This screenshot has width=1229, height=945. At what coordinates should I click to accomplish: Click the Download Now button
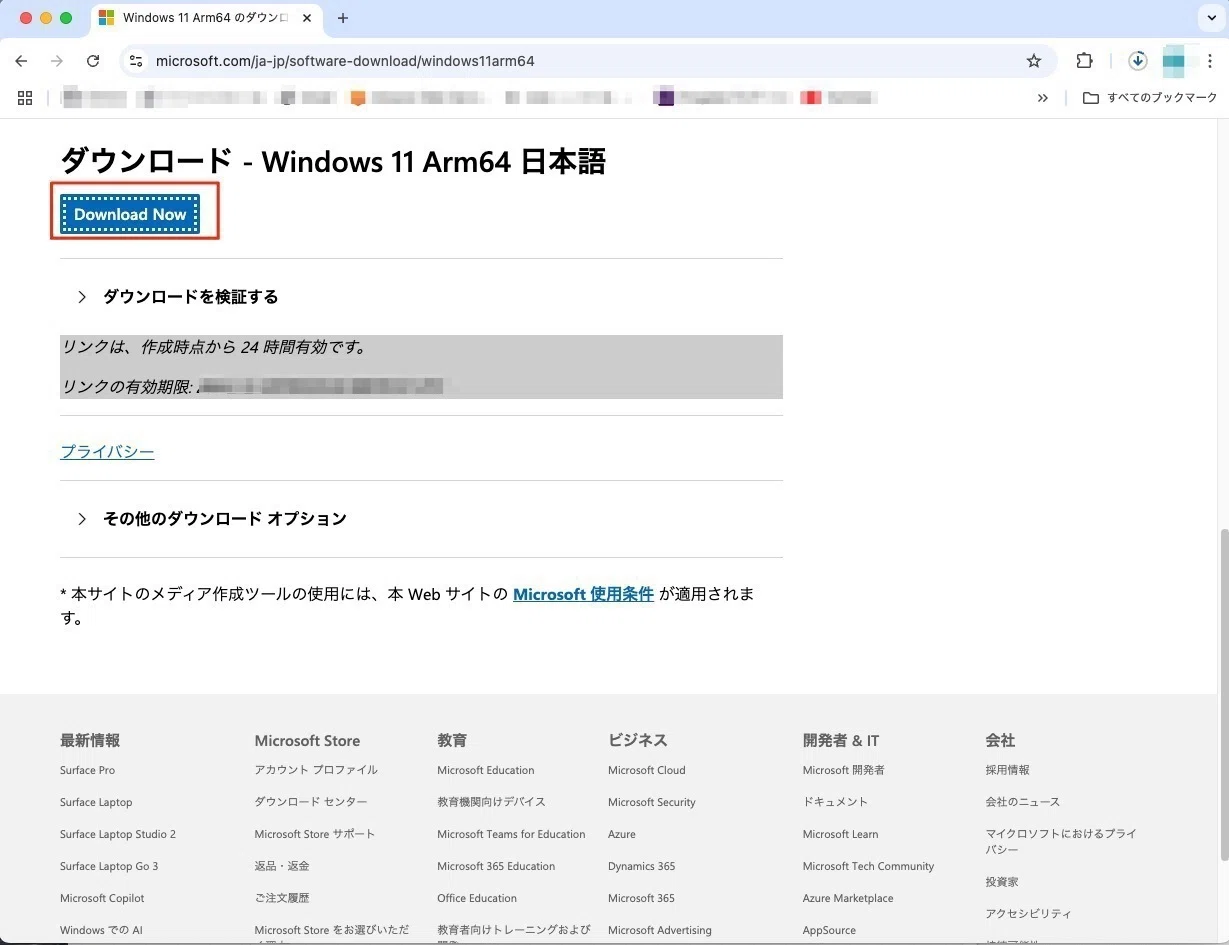(130, 214)
